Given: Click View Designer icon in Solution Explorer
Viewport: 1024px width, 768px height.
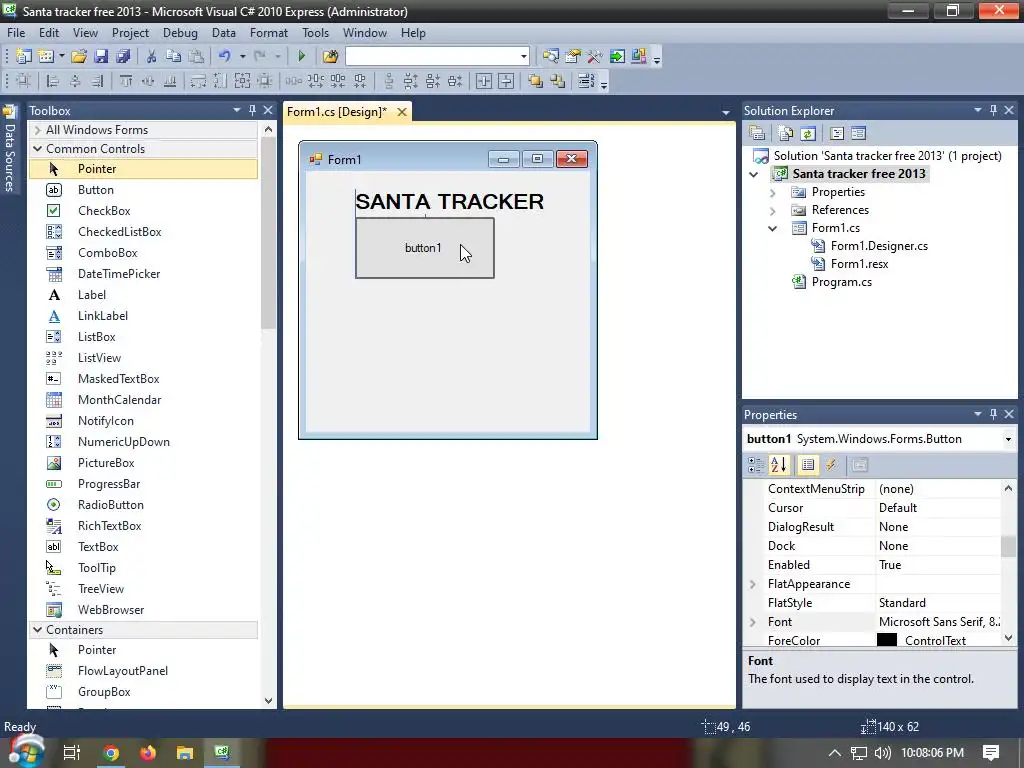Looking at the screenshot, I should tap(859, 133).
